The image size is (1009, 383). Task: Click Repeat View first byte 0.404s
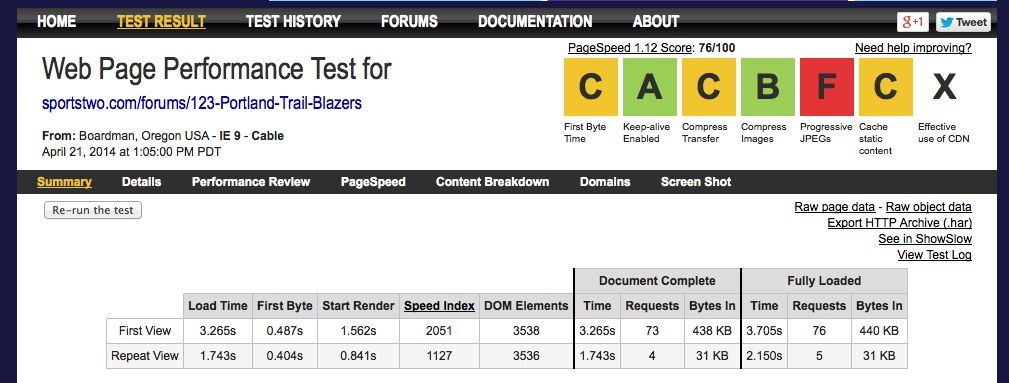tap(284, 356)
